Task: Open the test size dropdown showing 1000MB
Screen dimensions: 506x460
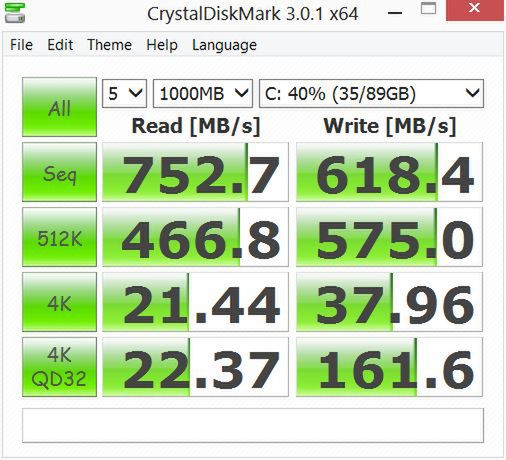Action: click(203, 94)
